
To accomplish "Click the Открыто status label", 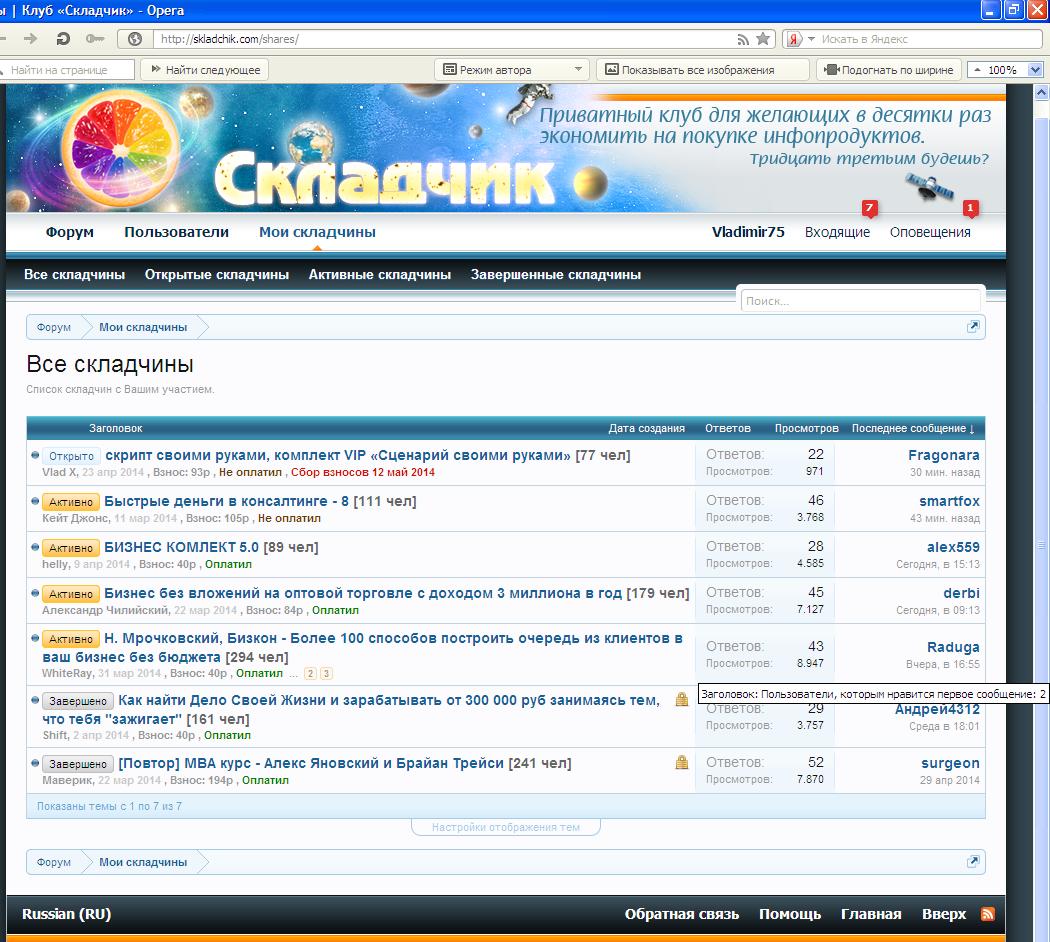I will (72, 456).
